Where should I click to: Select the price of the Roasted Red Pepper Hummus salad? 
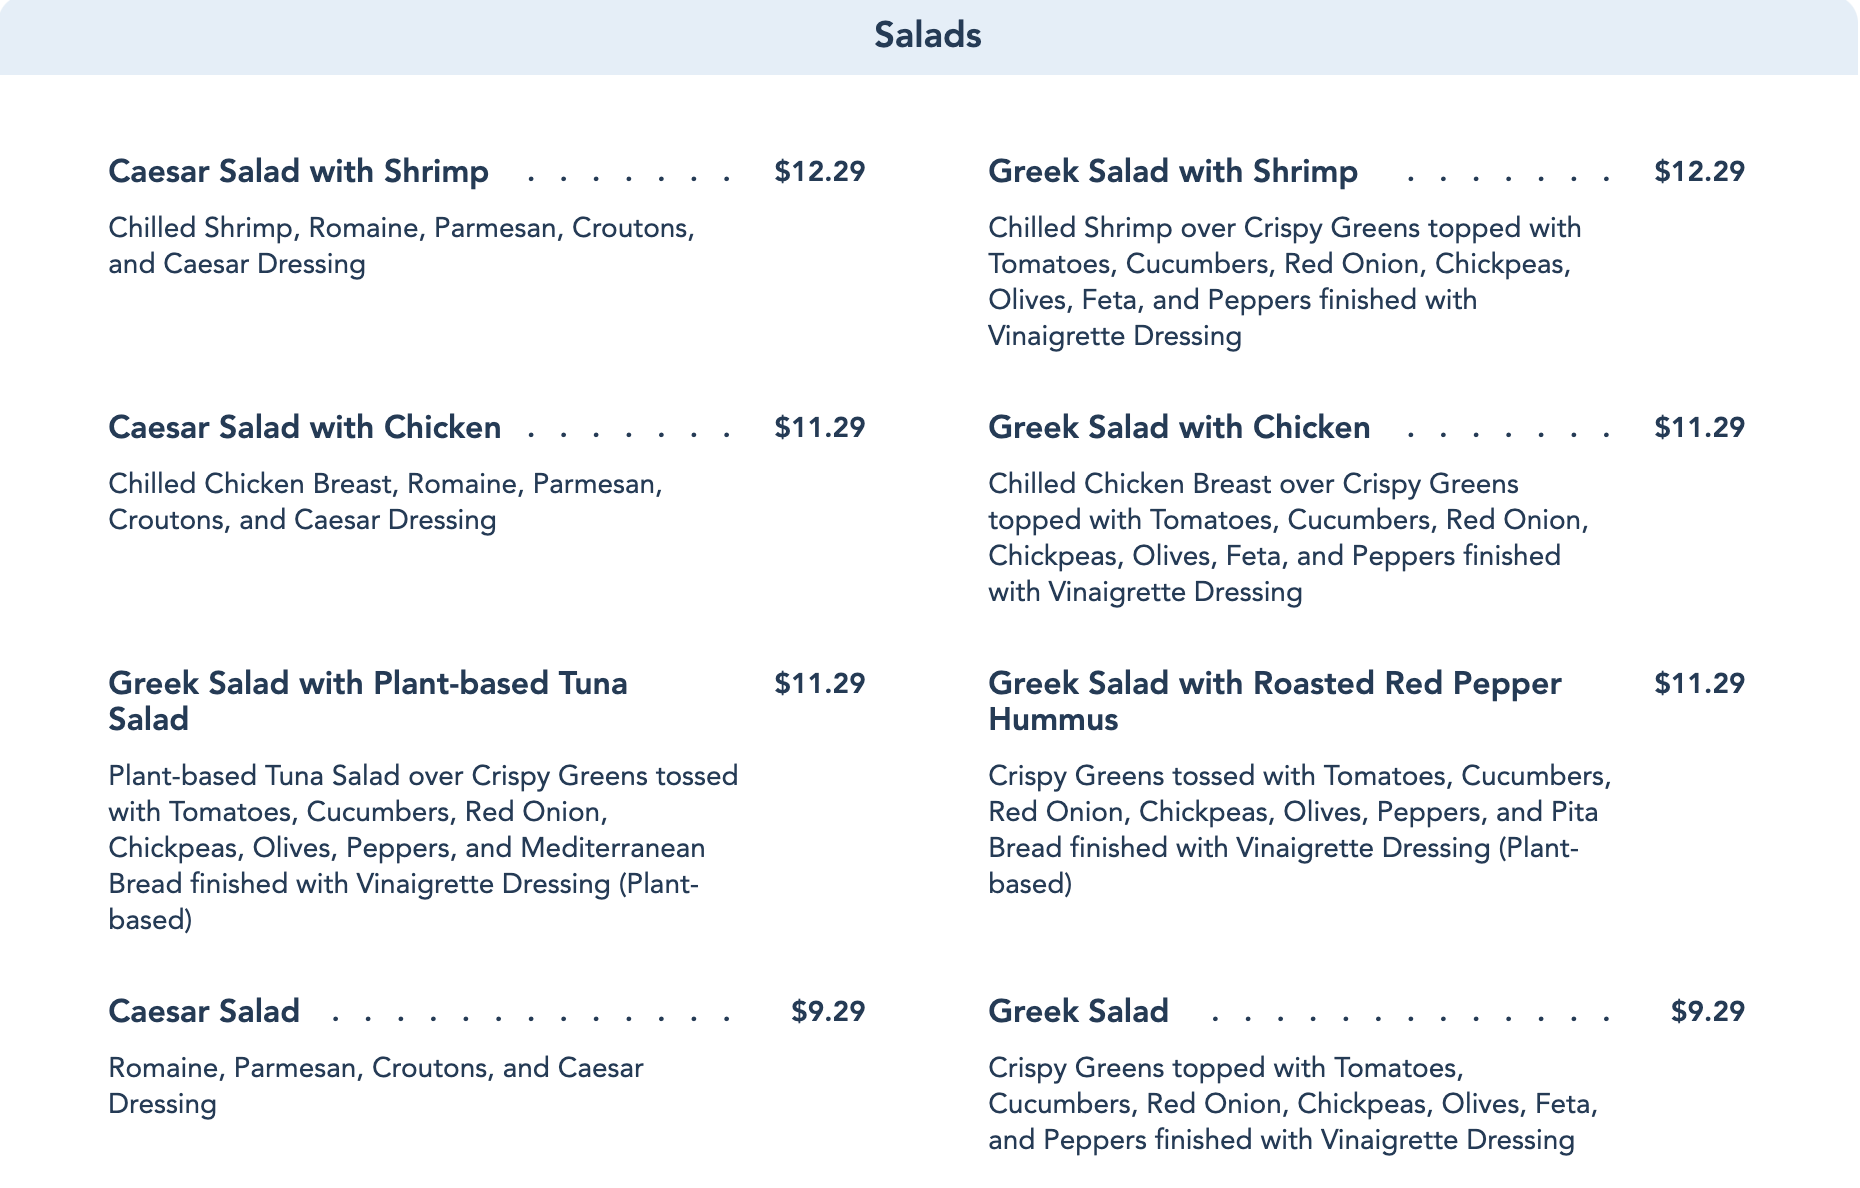click(1699, 684)
